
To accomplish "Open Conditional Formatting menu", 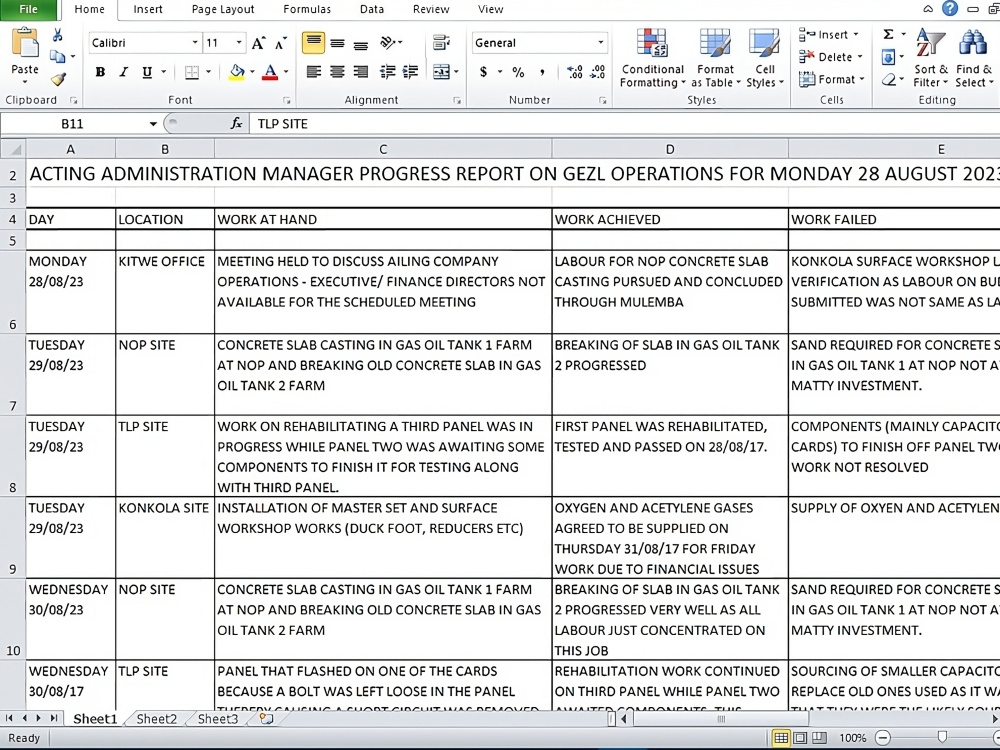I will [652, 58].
